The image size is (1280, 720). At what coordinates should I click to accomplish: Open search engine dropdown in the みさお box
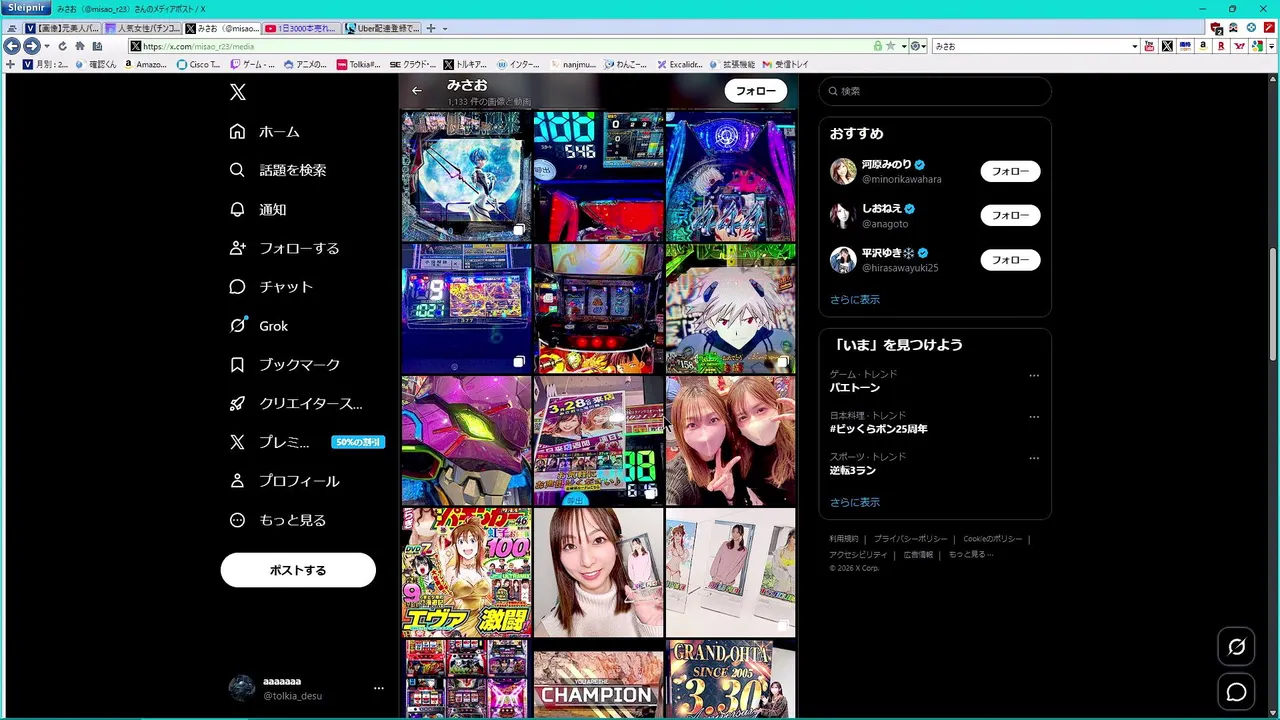[1134, 46]
